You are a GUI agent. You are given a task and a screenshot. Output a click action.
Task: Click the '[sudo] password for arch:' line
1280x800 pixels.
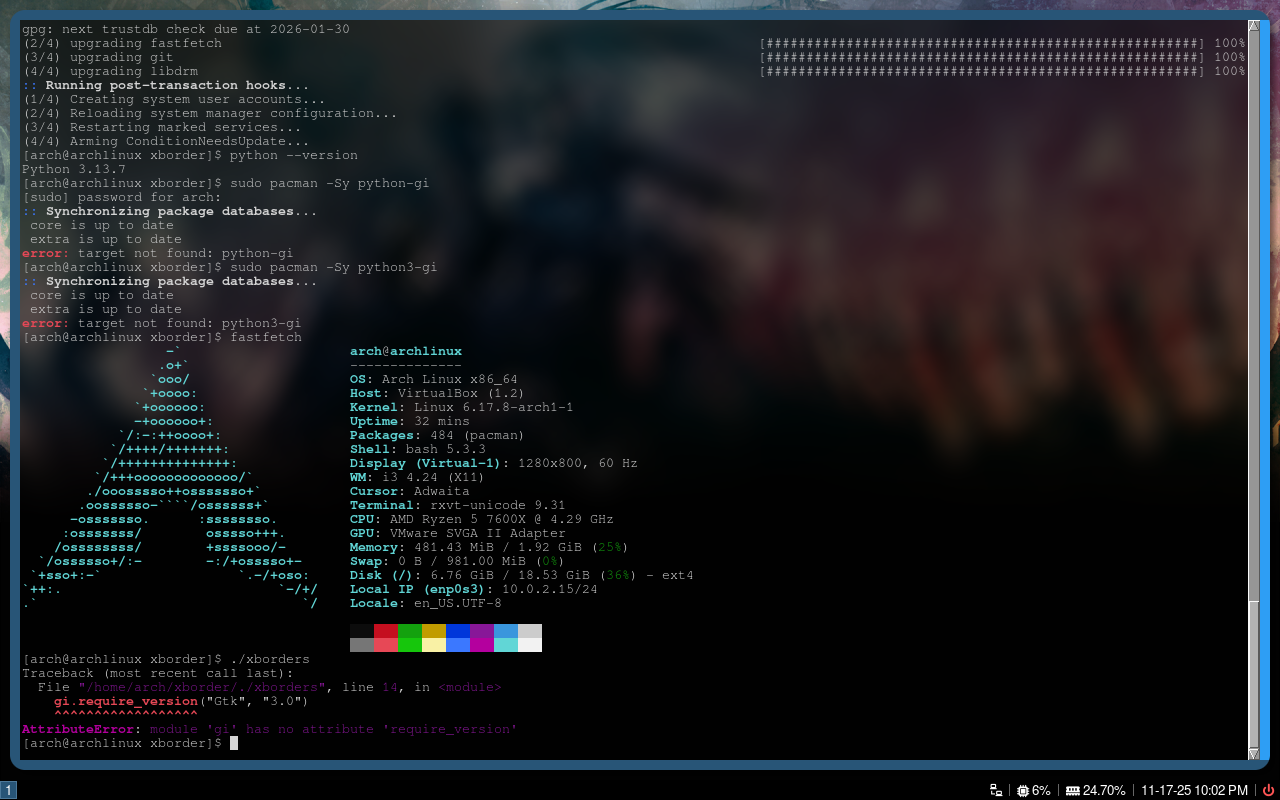(x=122, y=197)
